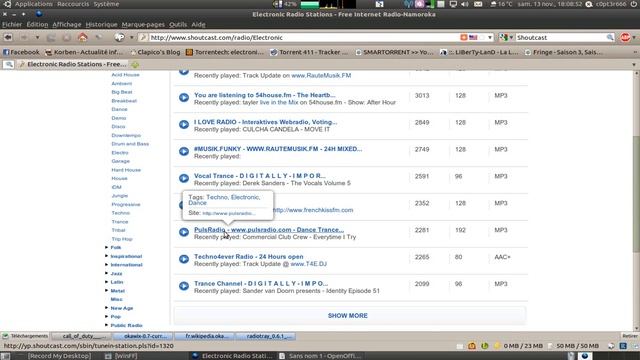Open the Fichier menu
Image resolution: width=640 pixels, height=360 pixels.
pos(12,24)
